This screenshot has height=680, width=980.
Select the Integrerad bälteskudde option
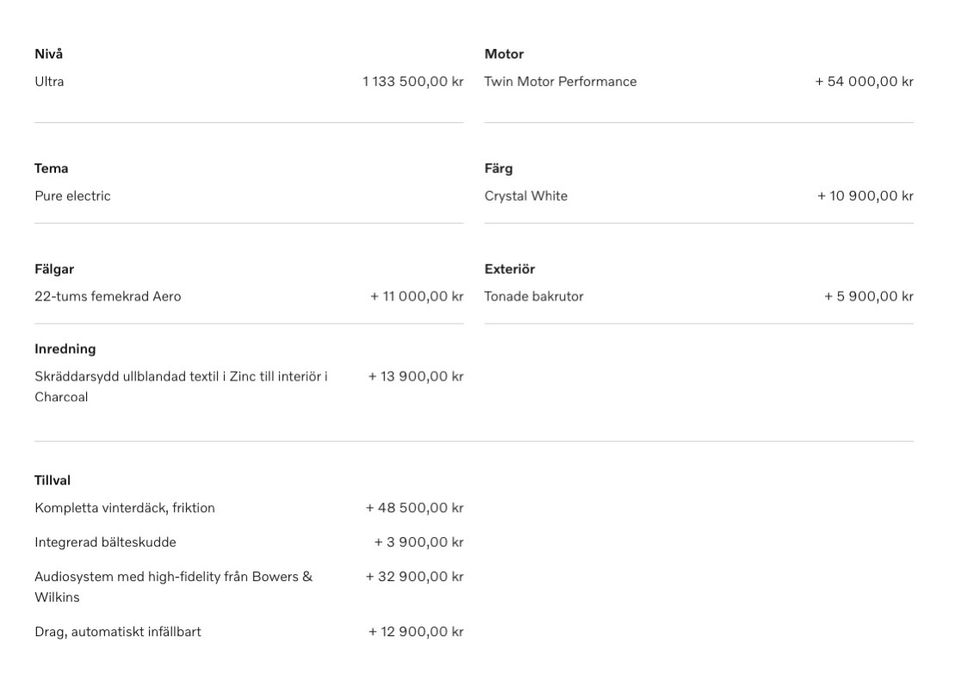click(105, 543)
